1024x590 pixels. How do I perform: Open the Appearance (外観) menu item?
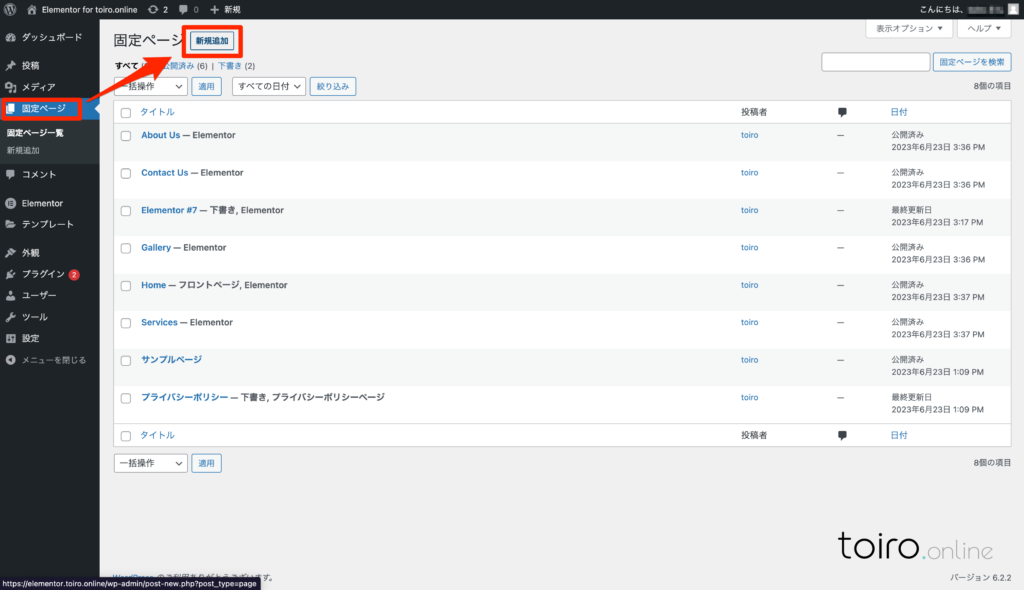coord(31,253)
